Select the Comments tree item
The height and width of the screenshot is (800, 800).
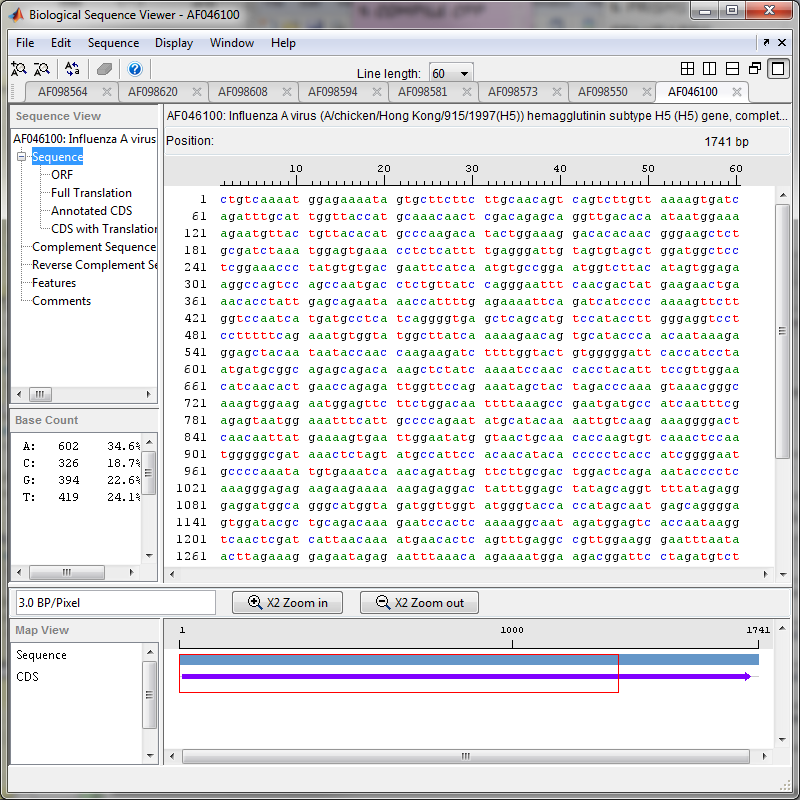61,301
